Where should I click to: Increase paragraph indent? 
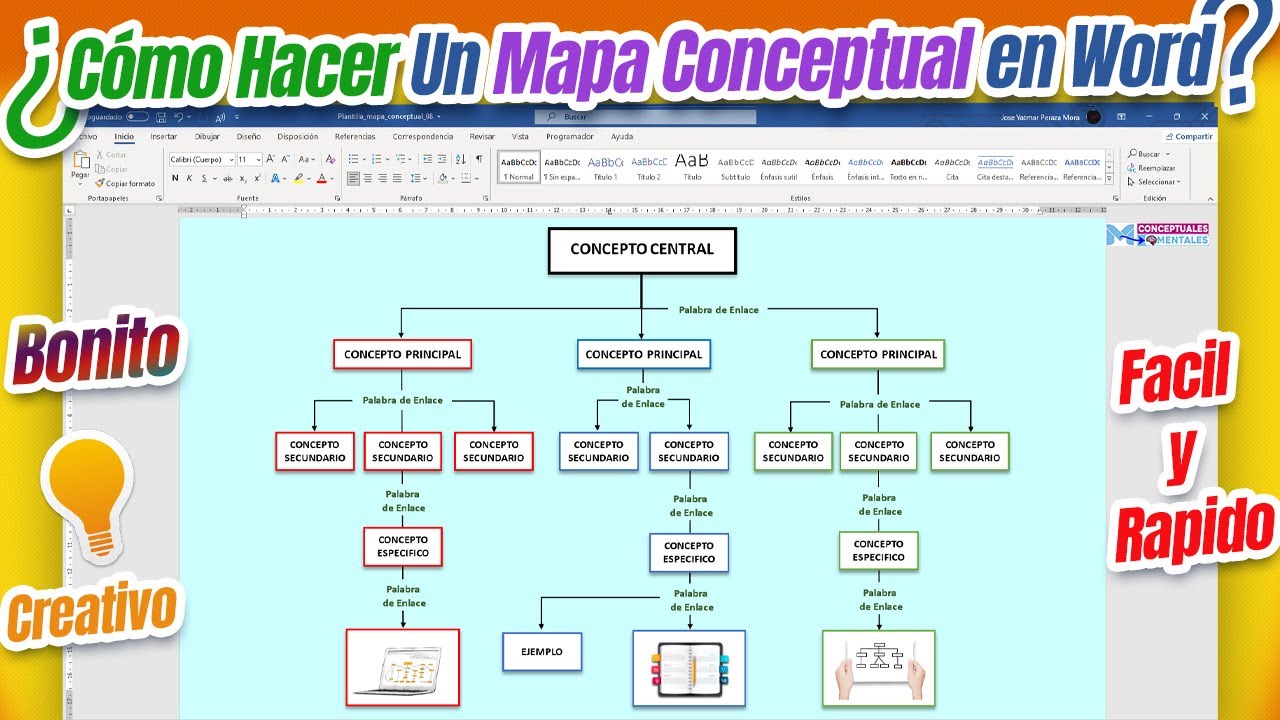442,159
